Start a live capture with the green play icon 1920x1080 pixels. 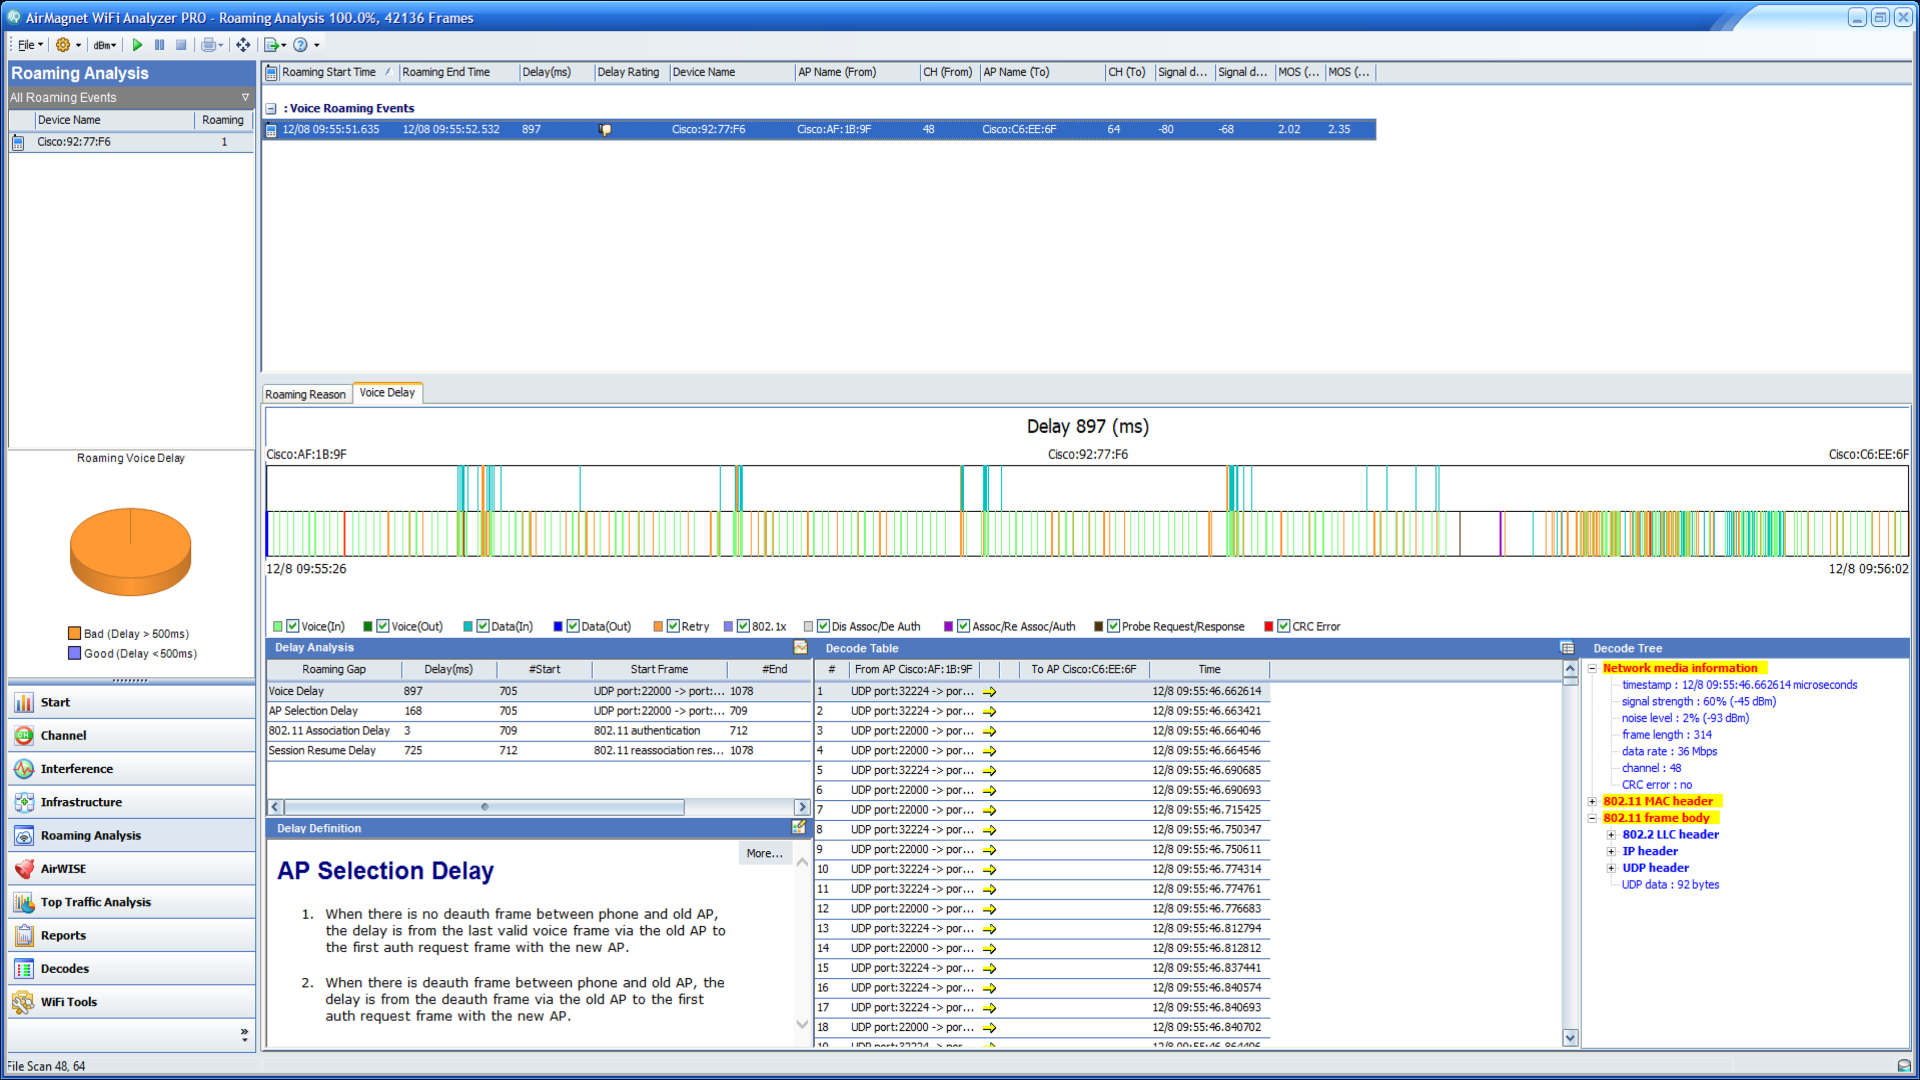click(x=137, y=45)
